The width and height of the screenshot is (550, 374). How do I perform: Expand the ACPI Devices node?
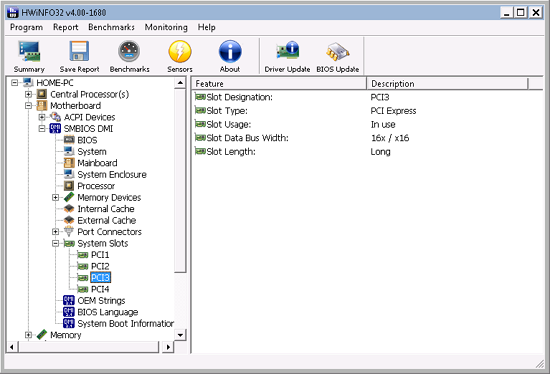click(x=42, y=117)
